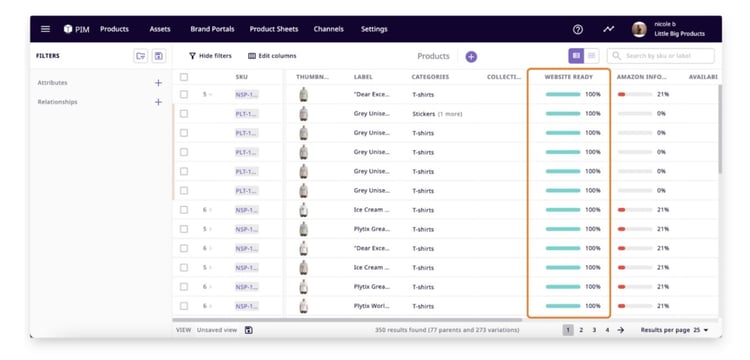Click the nicole b user avatar

click(639, 30)
